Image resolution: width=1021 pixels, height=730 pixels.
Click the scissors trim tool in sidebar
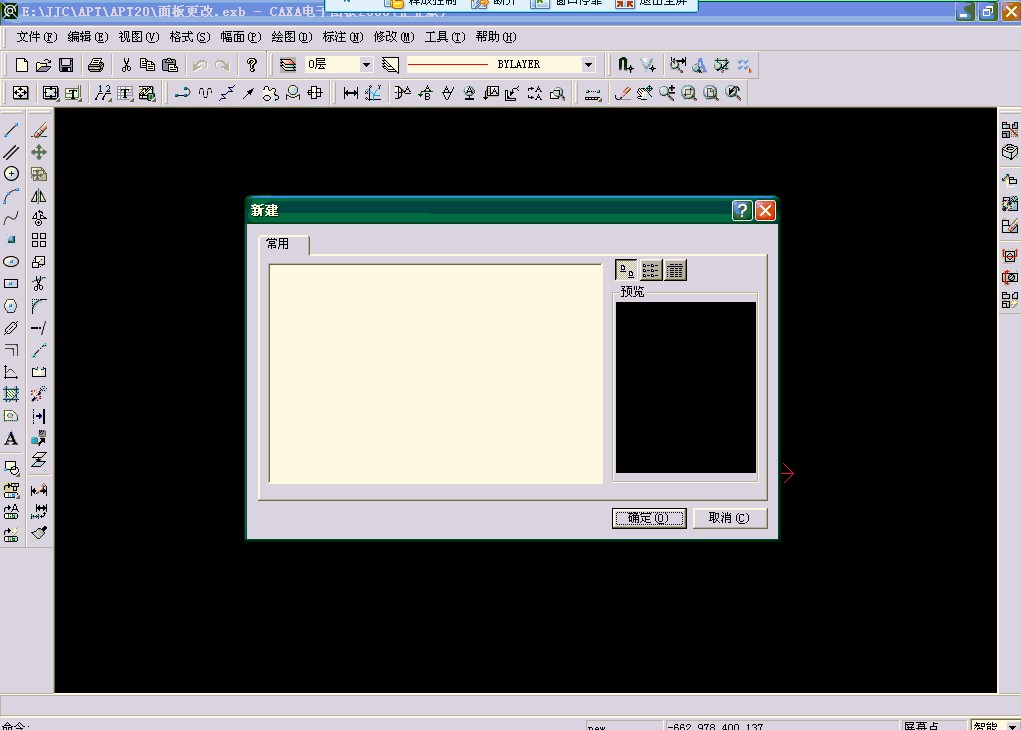pyautogui.click(x=39, y=284)
